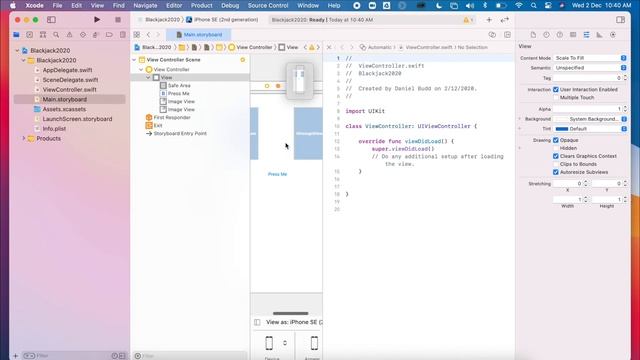Open the Product menu
The width and height of the screenshot is (640, 360).
pyautogui.click(x=202, y=5)
